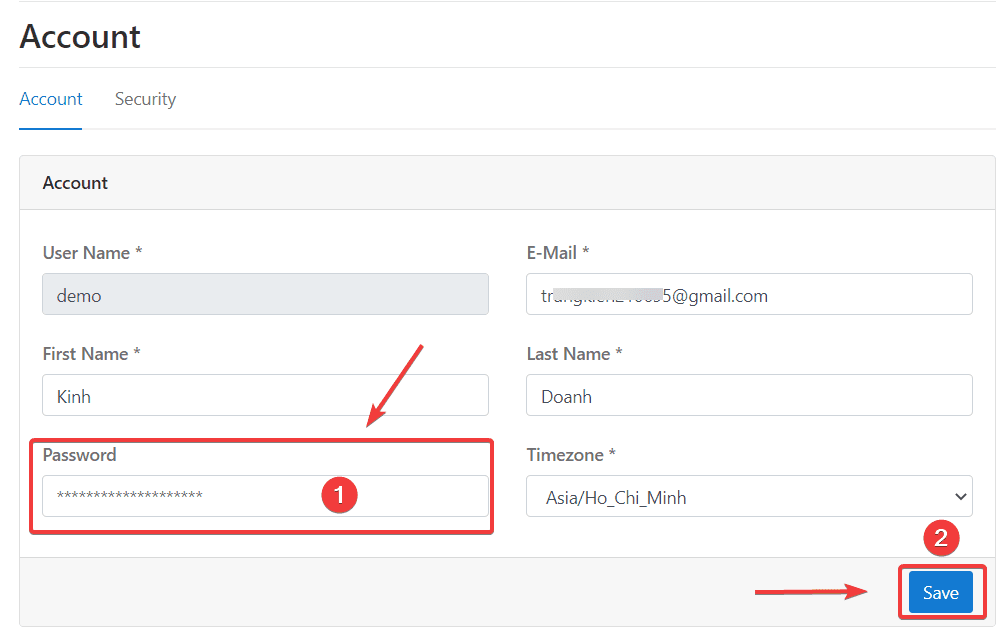
Task: Click the red circle marker labeled 1
Action: [339, 494]
